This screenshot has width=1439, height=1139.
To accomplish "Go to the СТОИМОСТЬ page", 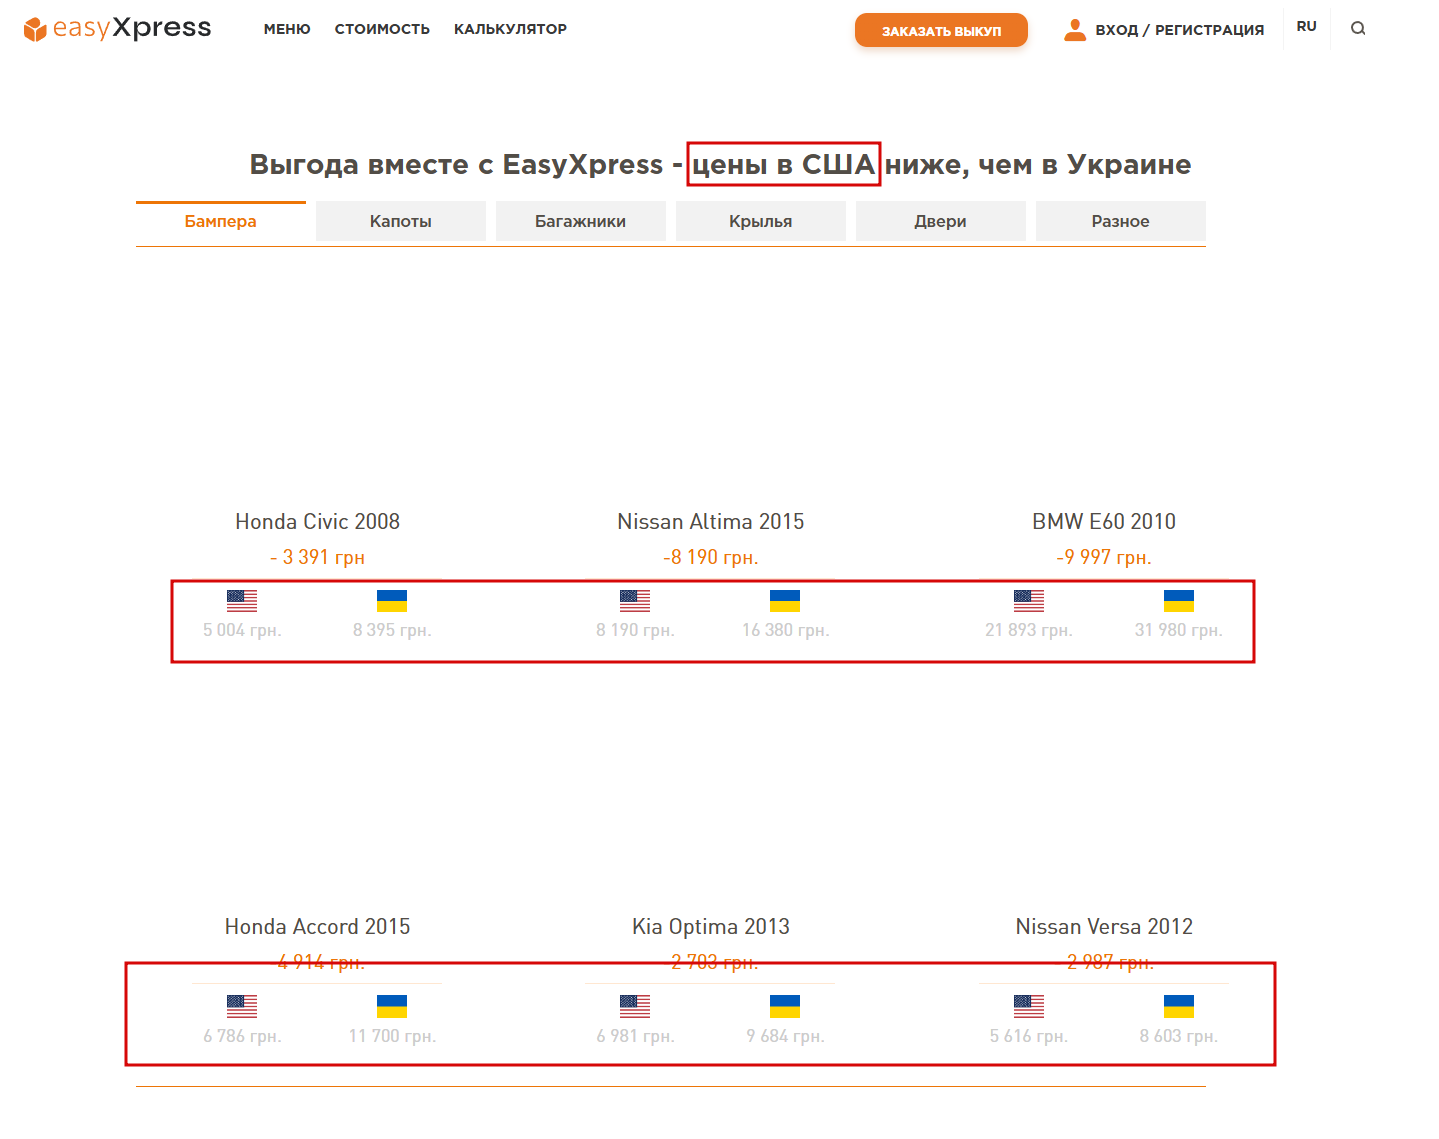I will pyautogui.click(x=382, y=29).
